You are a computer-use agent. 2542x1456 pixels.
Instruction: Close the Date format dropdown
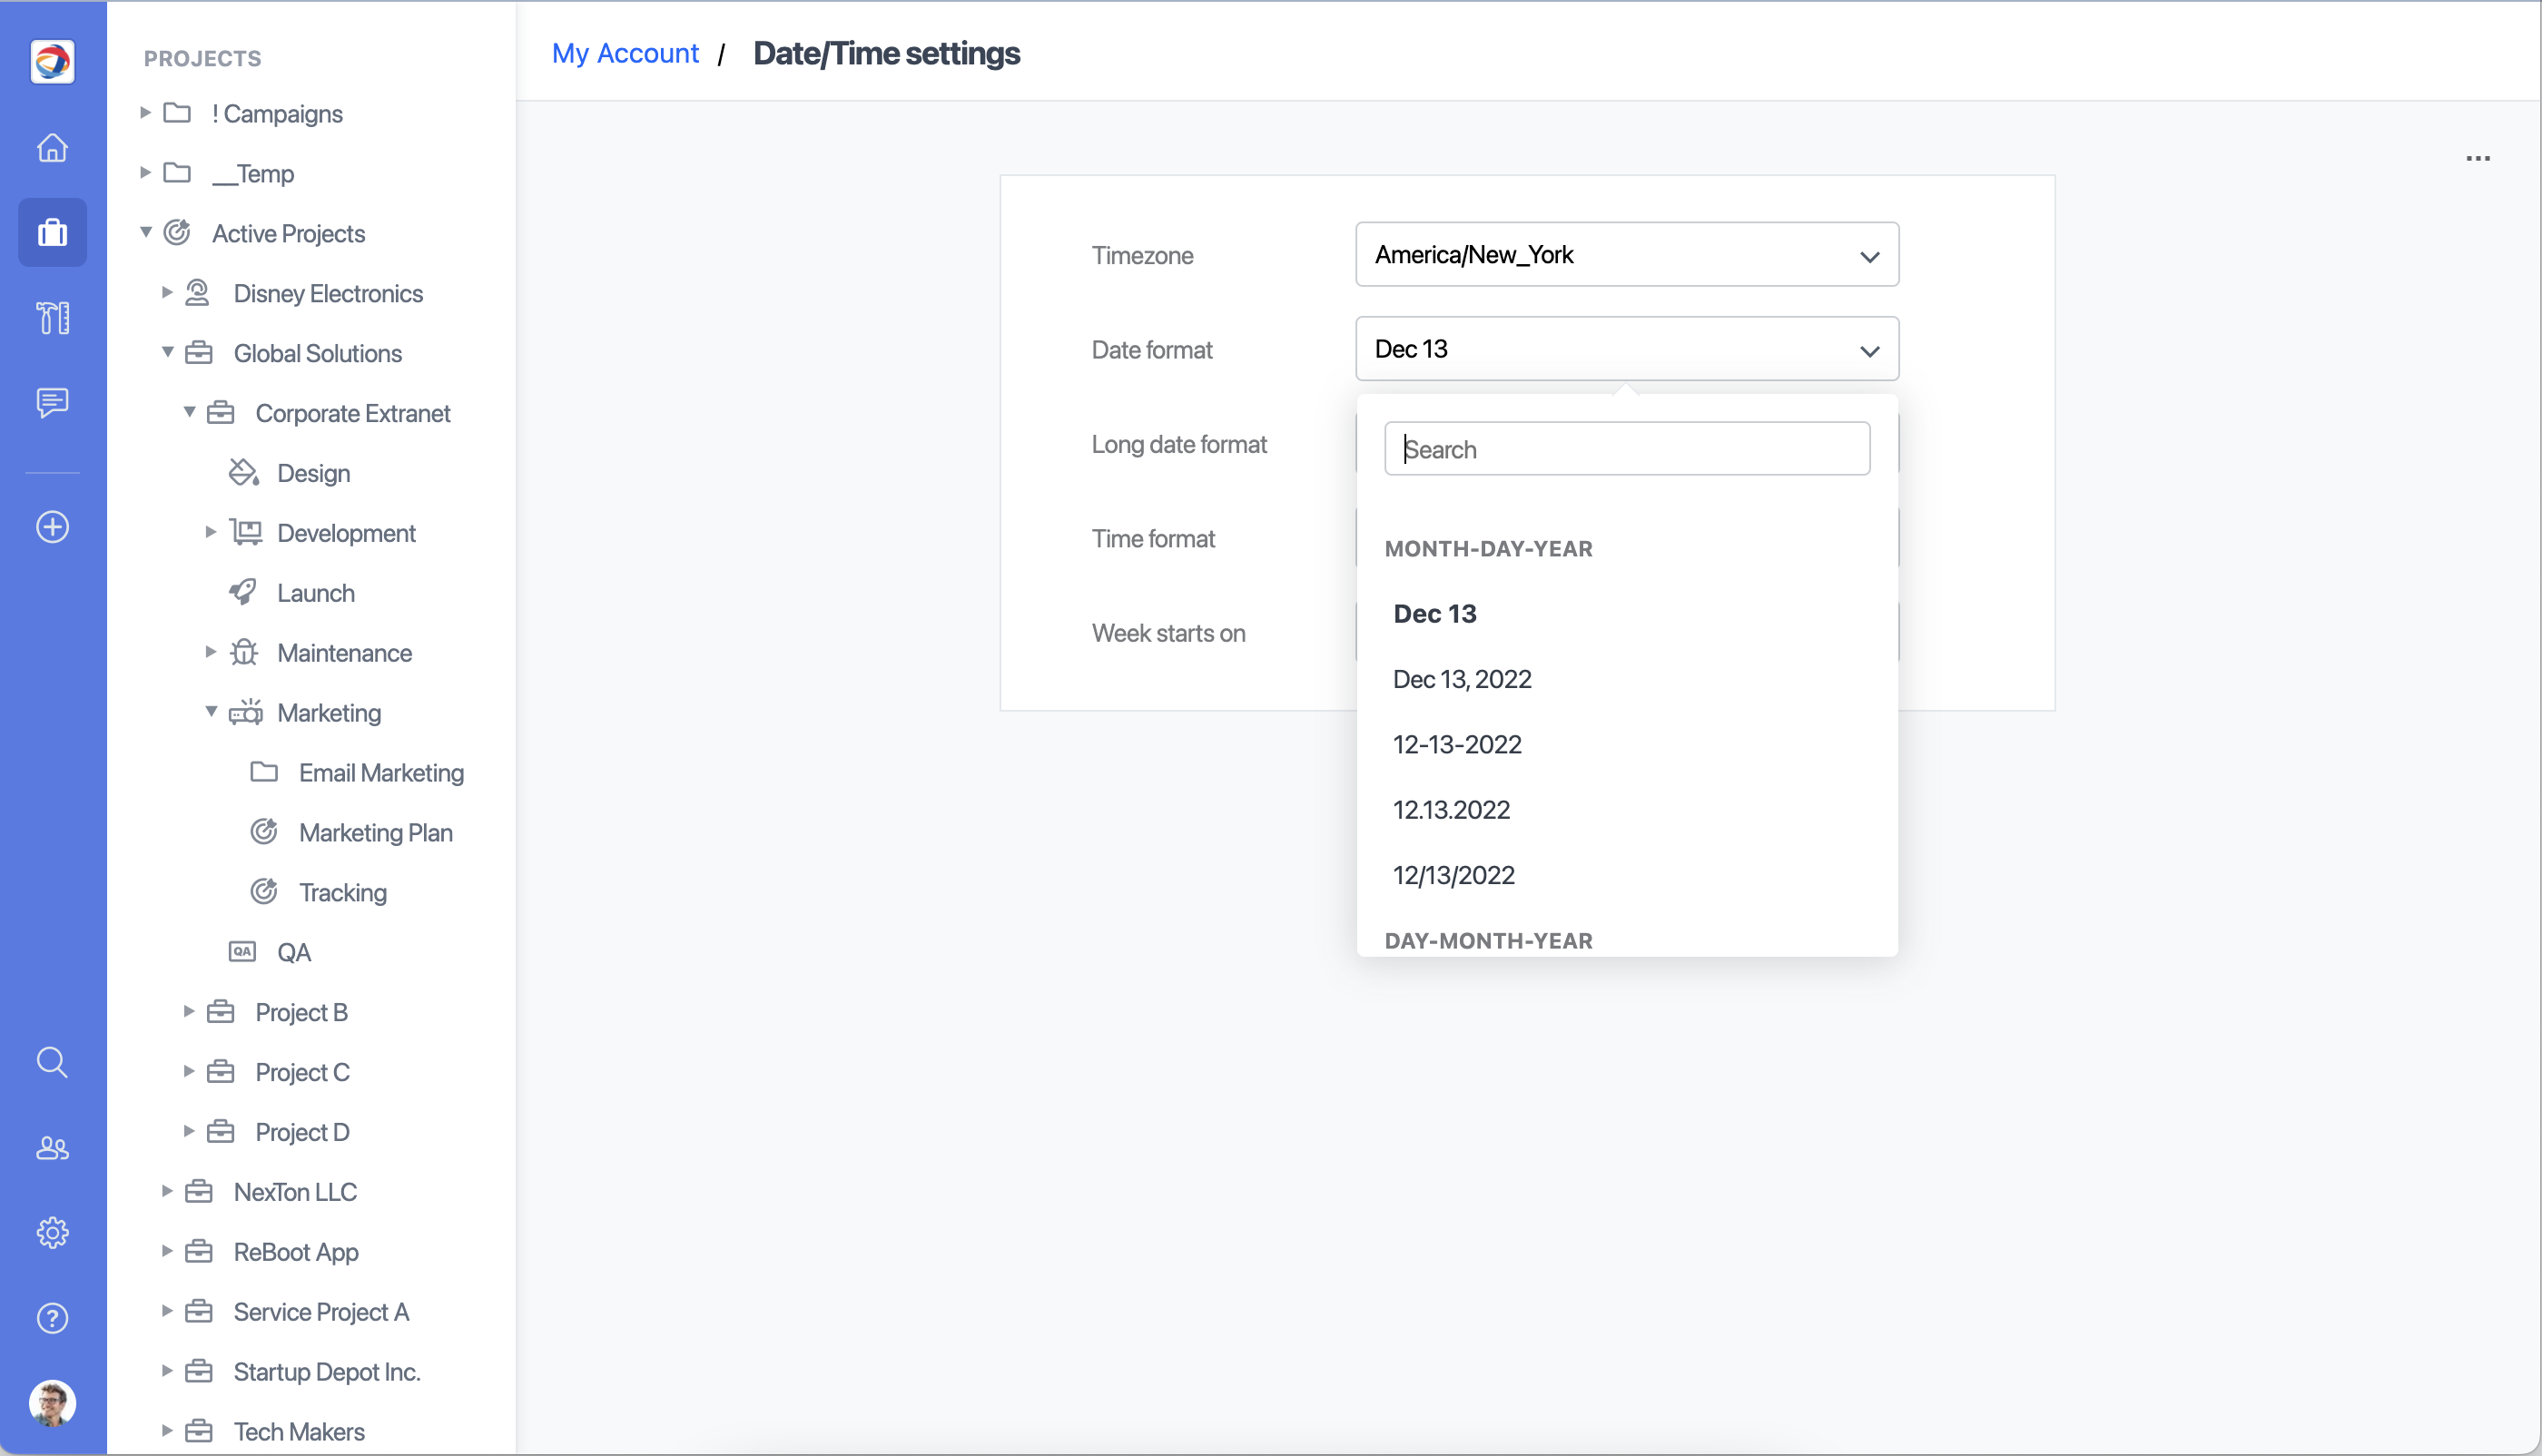1626,349
